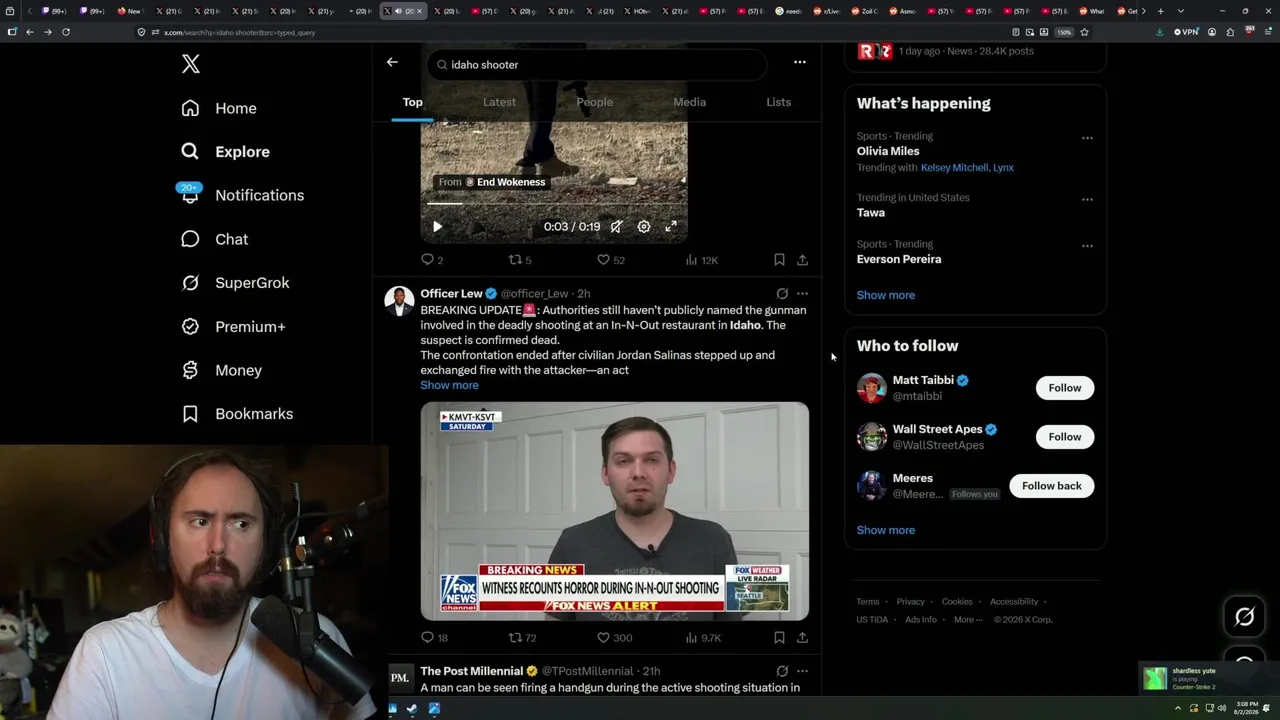Open the Kelsey Mitchell trending link
The height and width of the screenshot is (720, 1280).
click(x=954, y=168)
